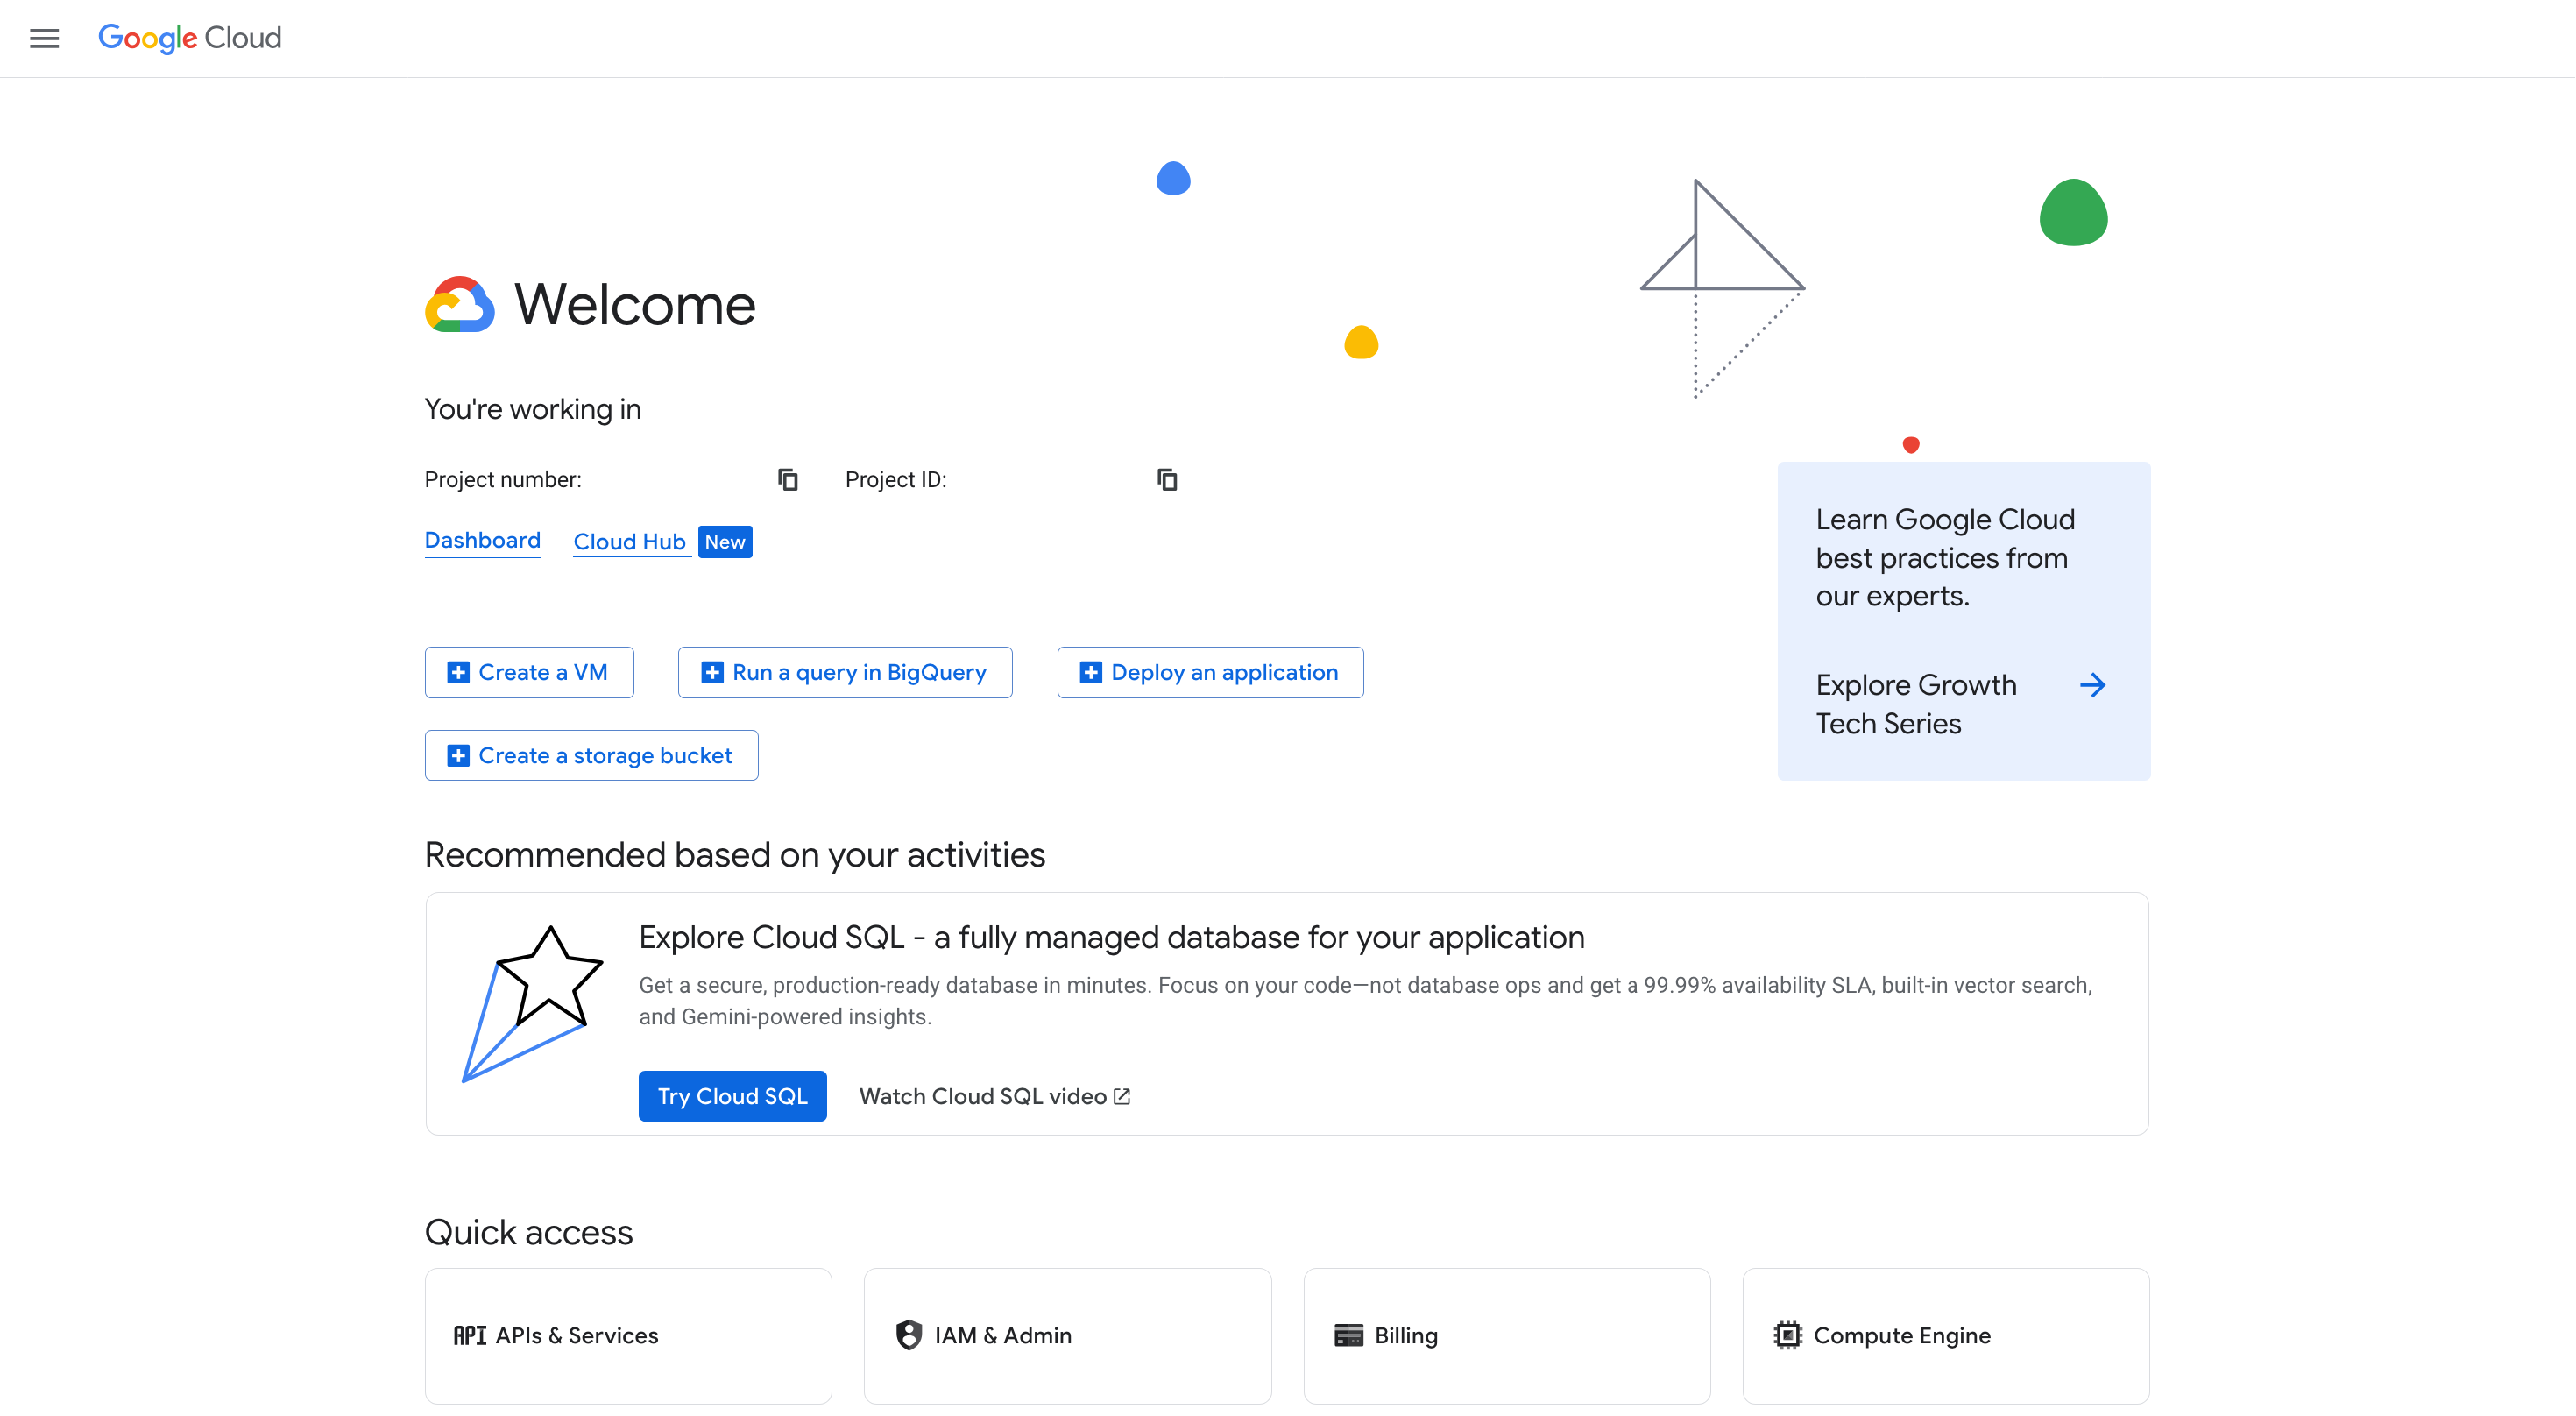Deploy an application
The width and height of the screenshot is (2576, 1416).
click(x=1209, y=672)
